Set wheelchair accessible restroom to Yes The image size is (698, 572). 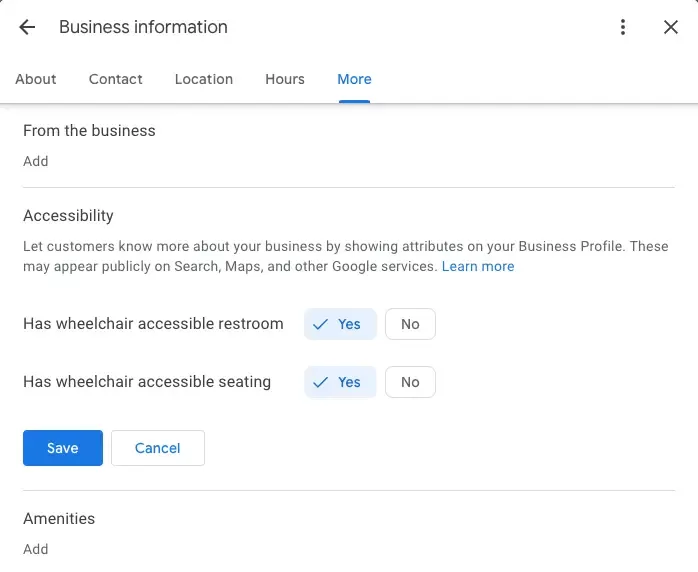click(x=340, y=324)
